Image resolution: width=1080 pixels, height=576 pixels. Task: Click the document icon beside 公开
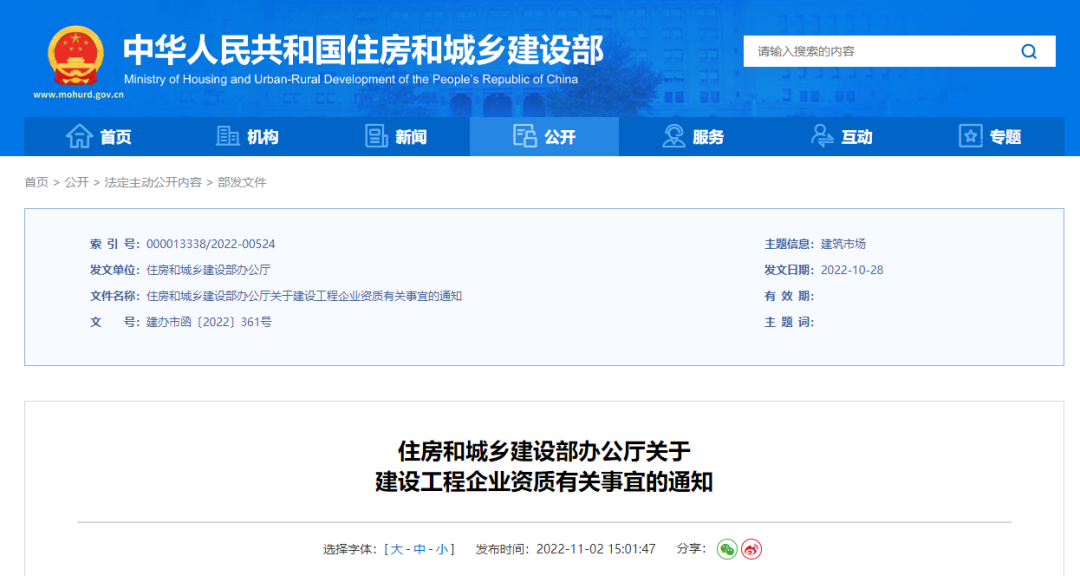pos(525,136)
